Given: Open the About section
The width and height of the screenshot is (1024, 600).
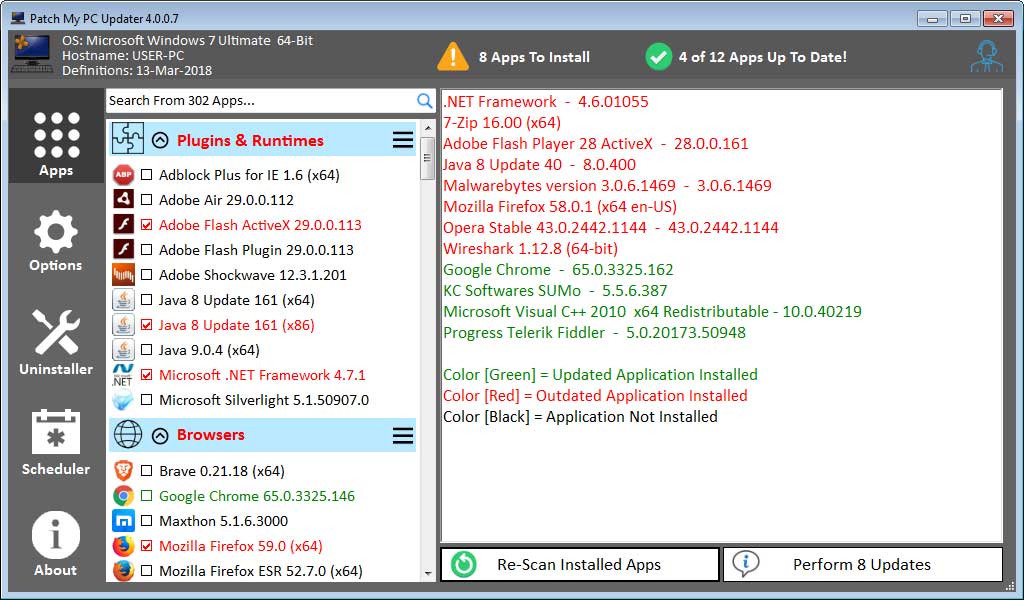Looking at the screenshot, I should coord(56,543).
